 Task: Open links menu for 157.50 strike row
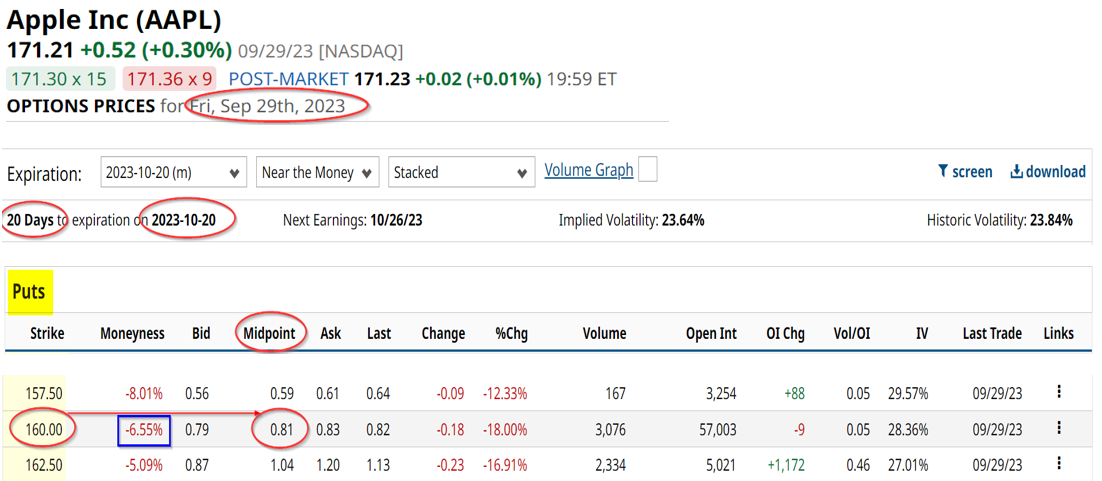[x=1059, y=392]
